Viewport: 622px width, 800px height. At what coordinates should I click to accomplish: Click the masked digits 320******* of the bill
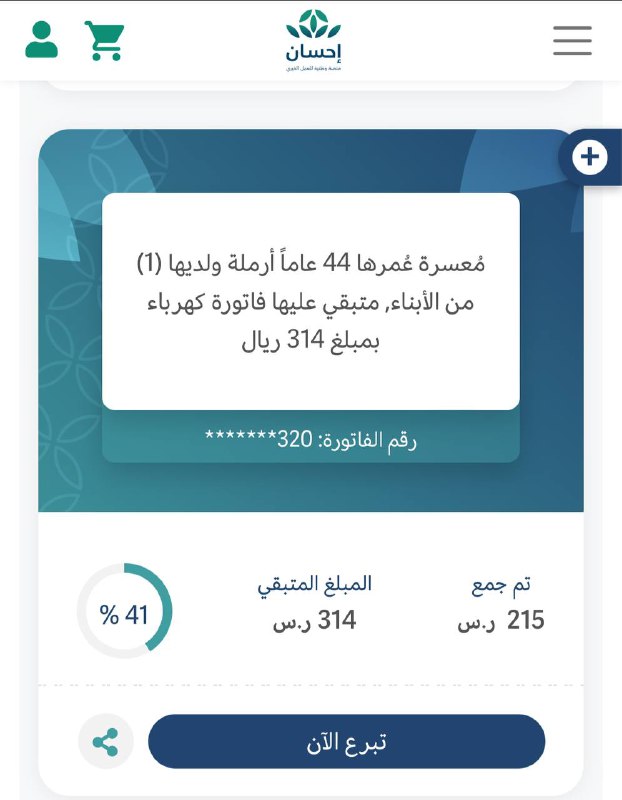pyautogui.click(x=259, y=438)
